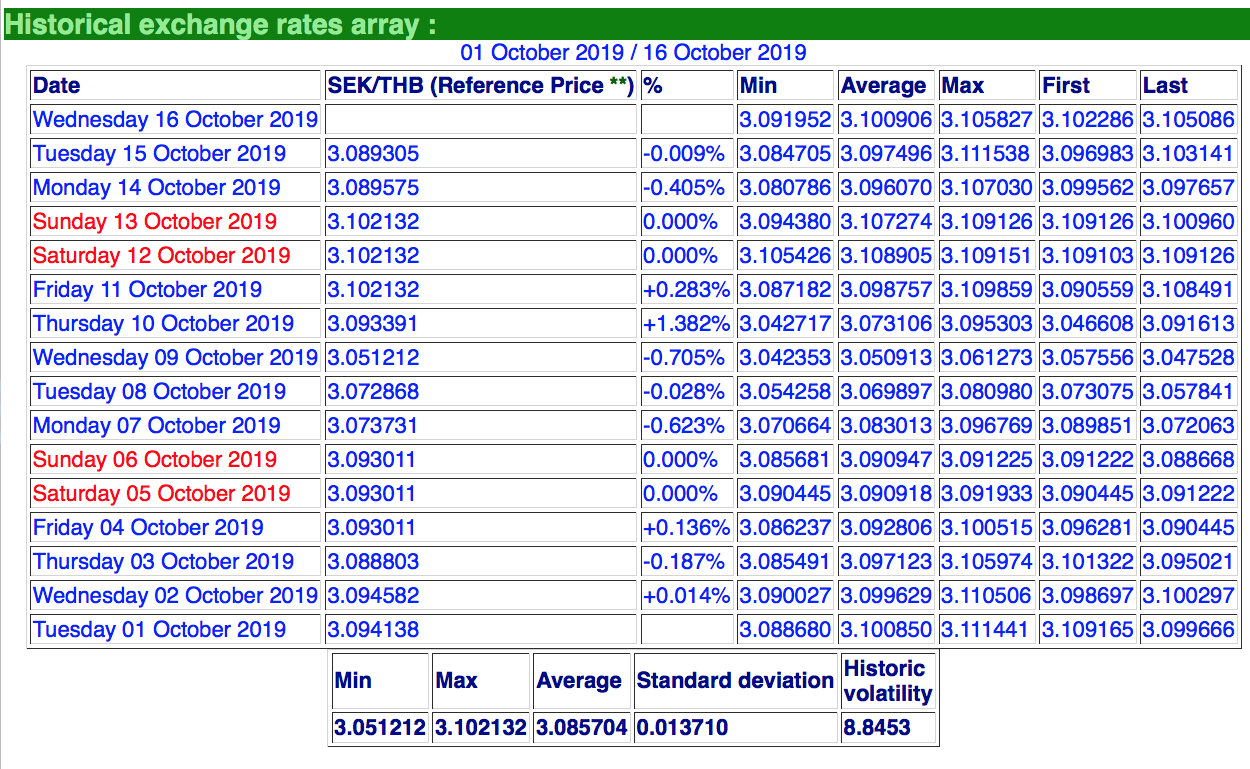Open Tuesday 08 October 2019 link

coord(159,392)
